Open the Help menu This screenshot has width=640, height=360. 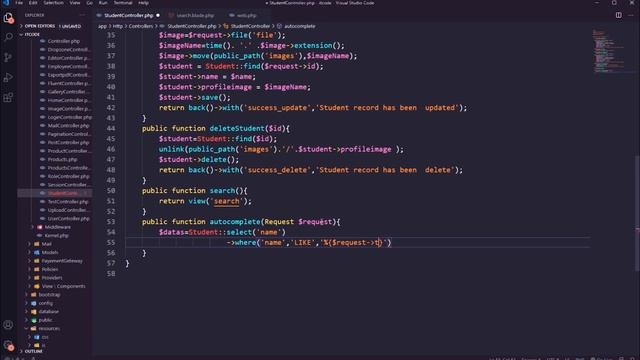point(143,3)
